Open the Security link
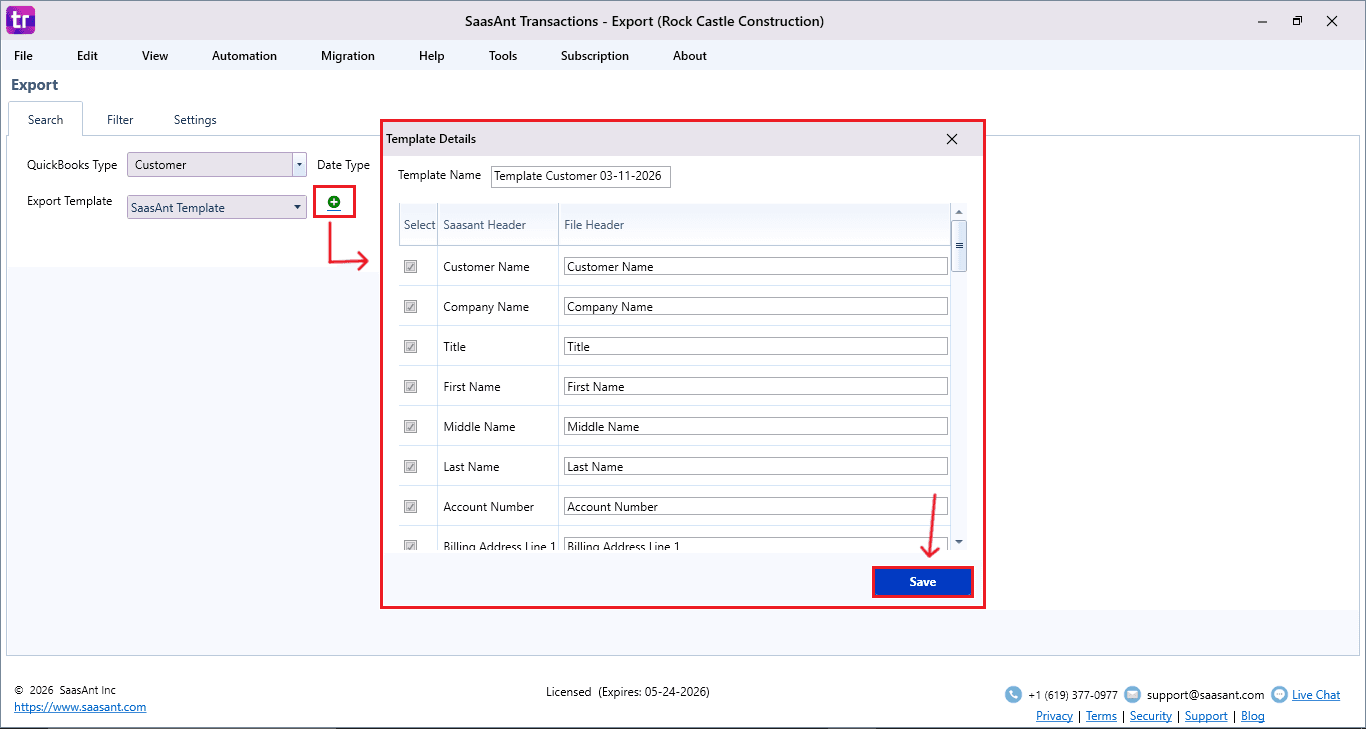Screen dimensions: 1366x729 click(1151, 716)
